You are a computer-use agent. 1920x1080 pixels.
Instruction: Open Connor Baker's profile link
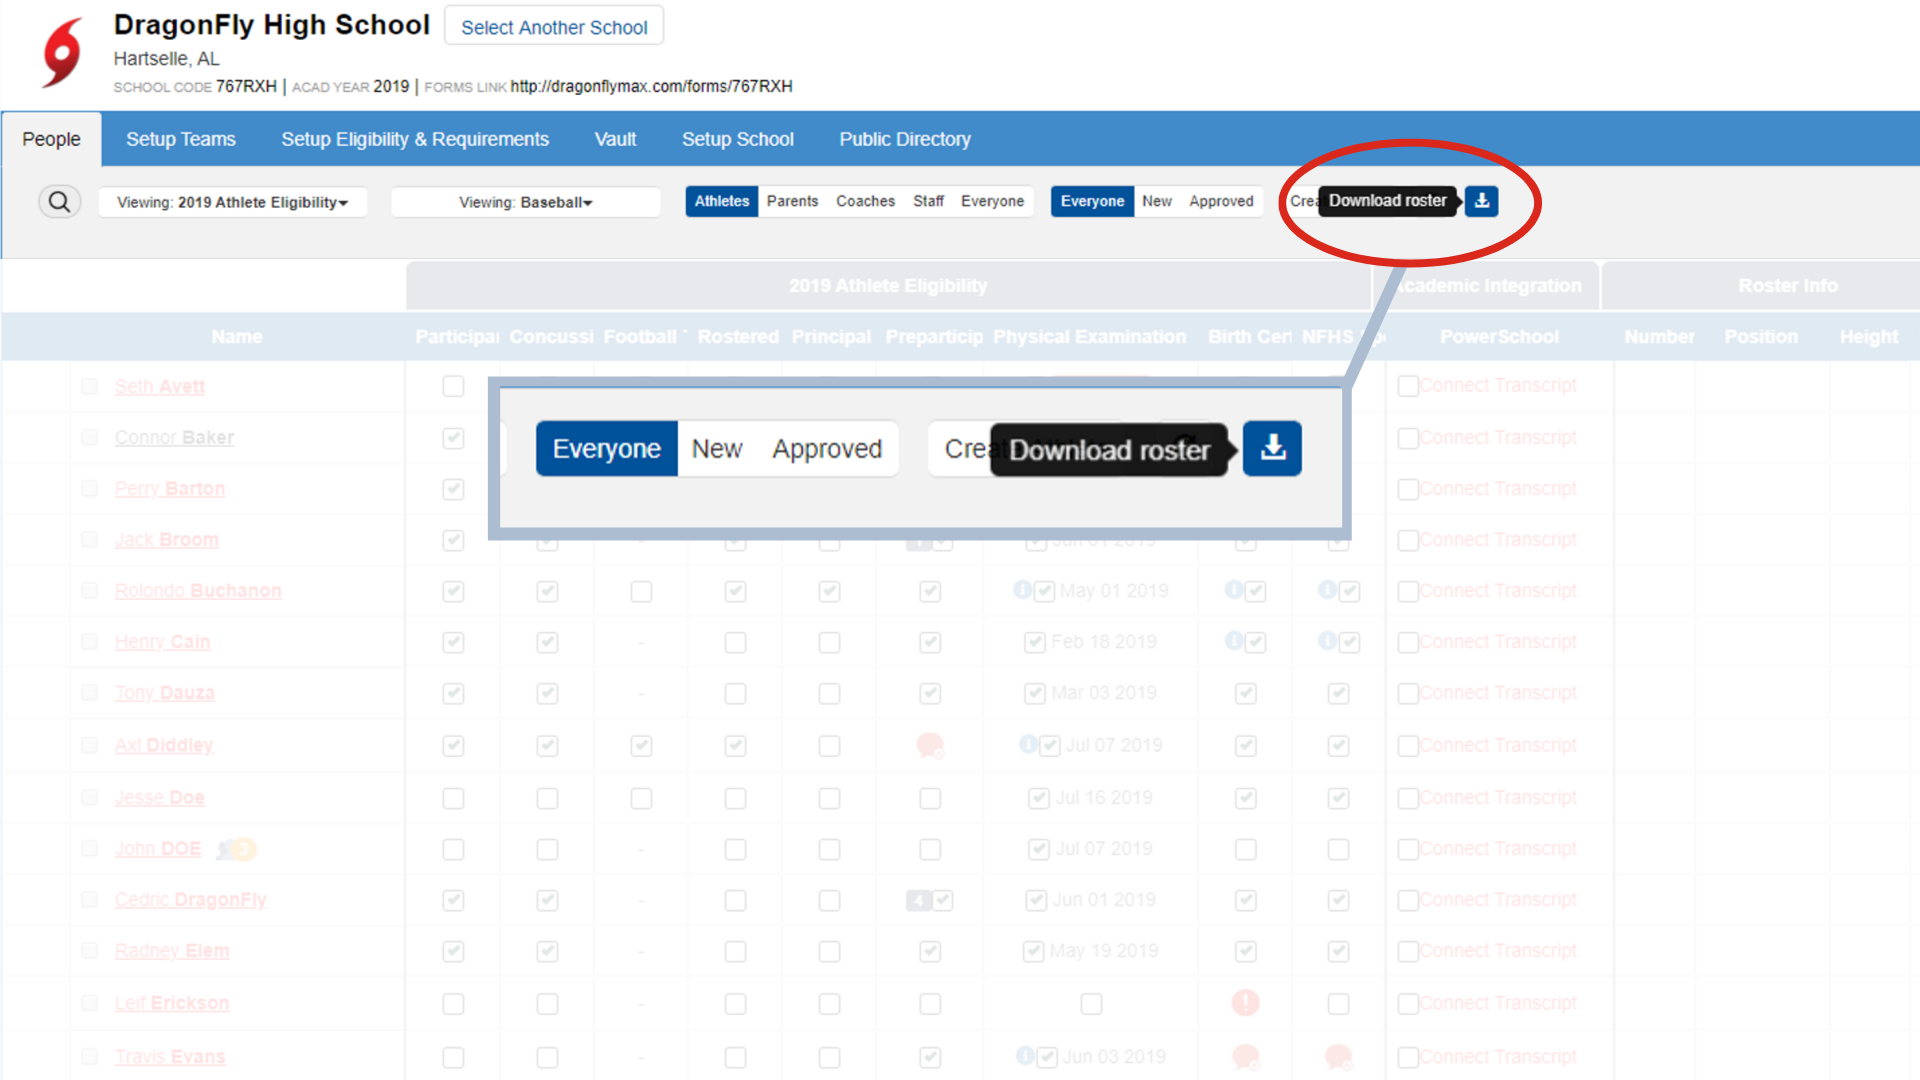tap(174, 437)
